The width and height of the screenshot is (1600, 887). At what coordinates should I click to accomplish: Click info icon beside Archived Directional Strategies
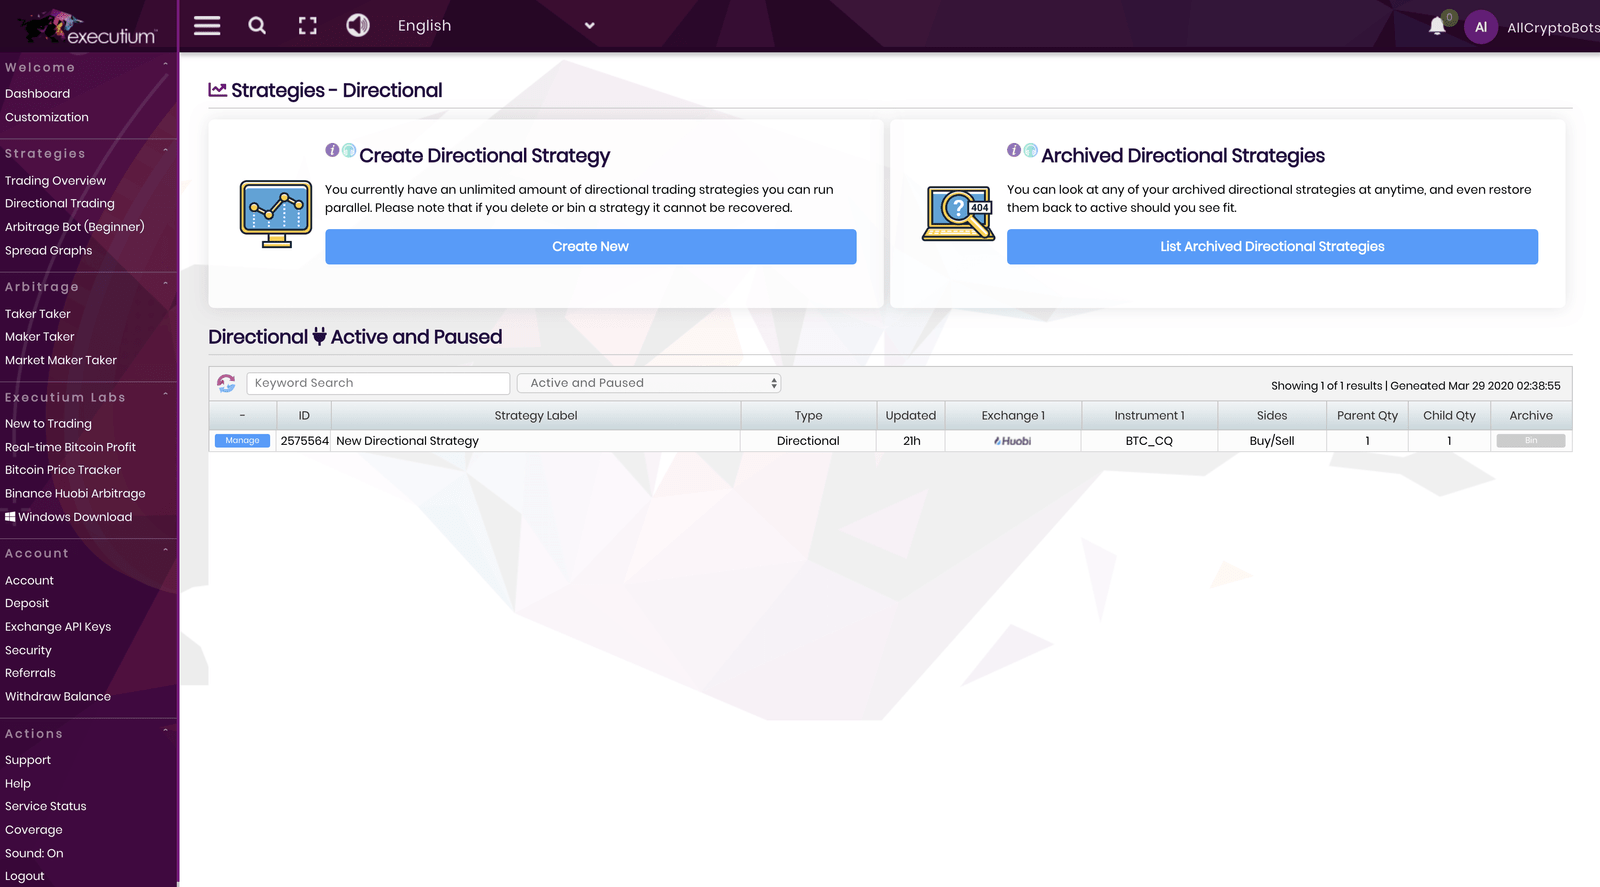(1014, 150)
